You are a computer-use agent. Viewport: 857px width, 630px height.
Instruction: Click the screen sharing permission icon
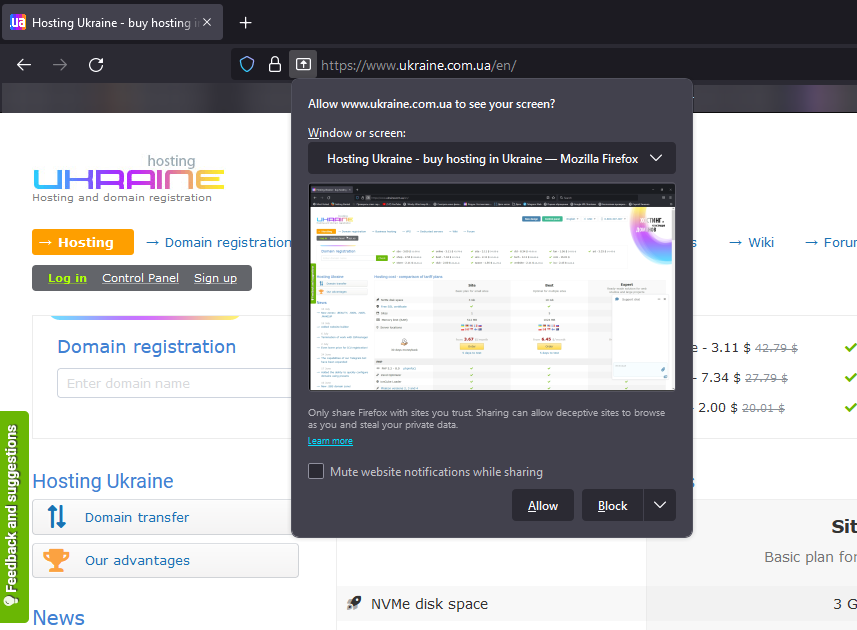click(303, 65)
